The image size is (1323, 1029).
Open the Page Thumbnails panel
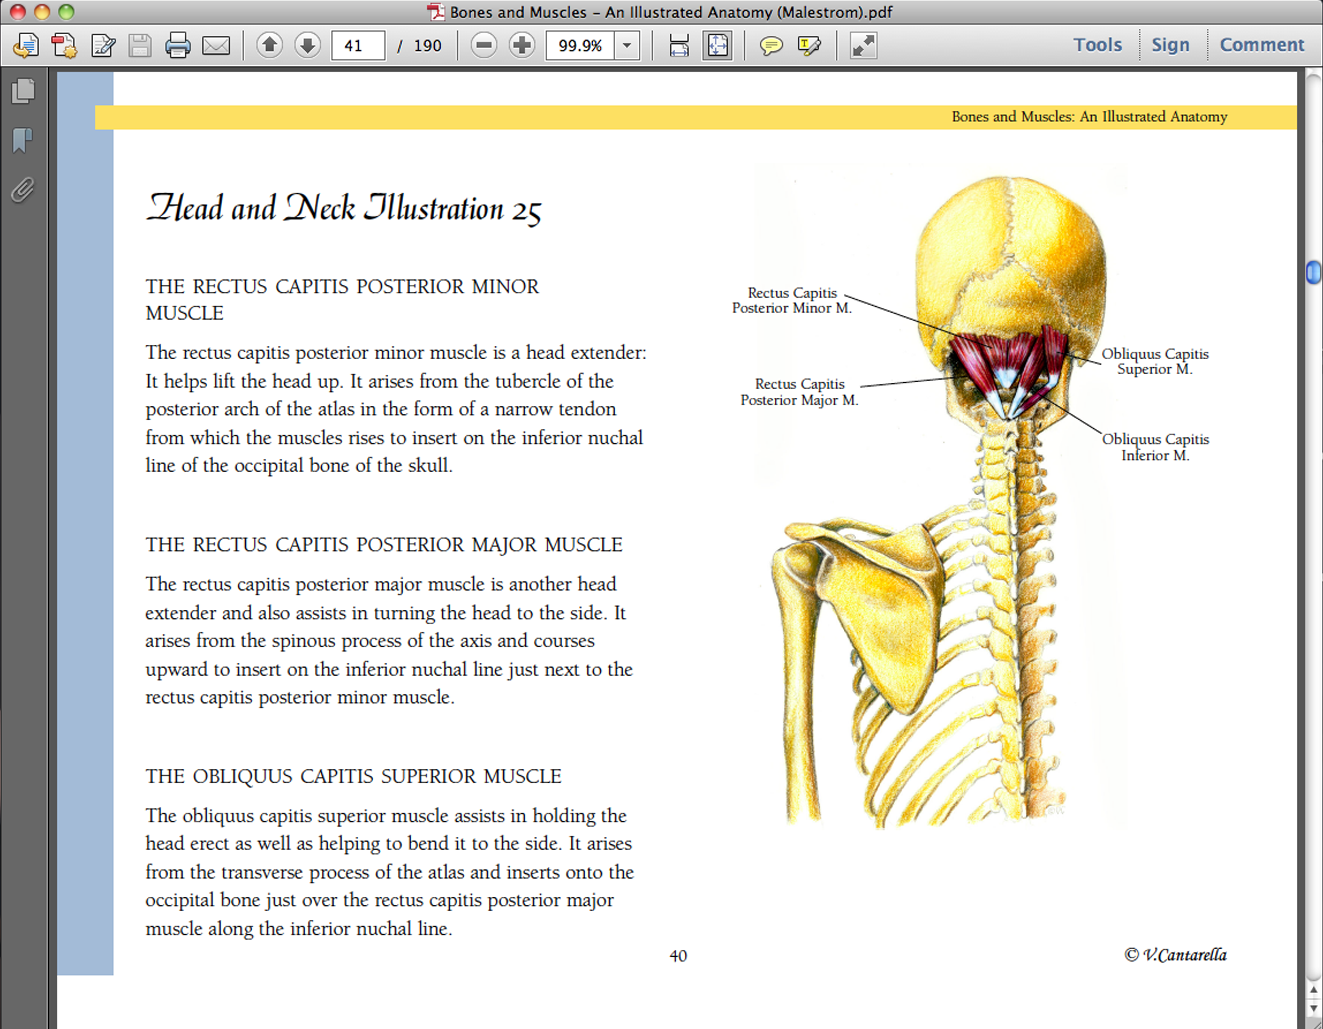tap(23, 90)
